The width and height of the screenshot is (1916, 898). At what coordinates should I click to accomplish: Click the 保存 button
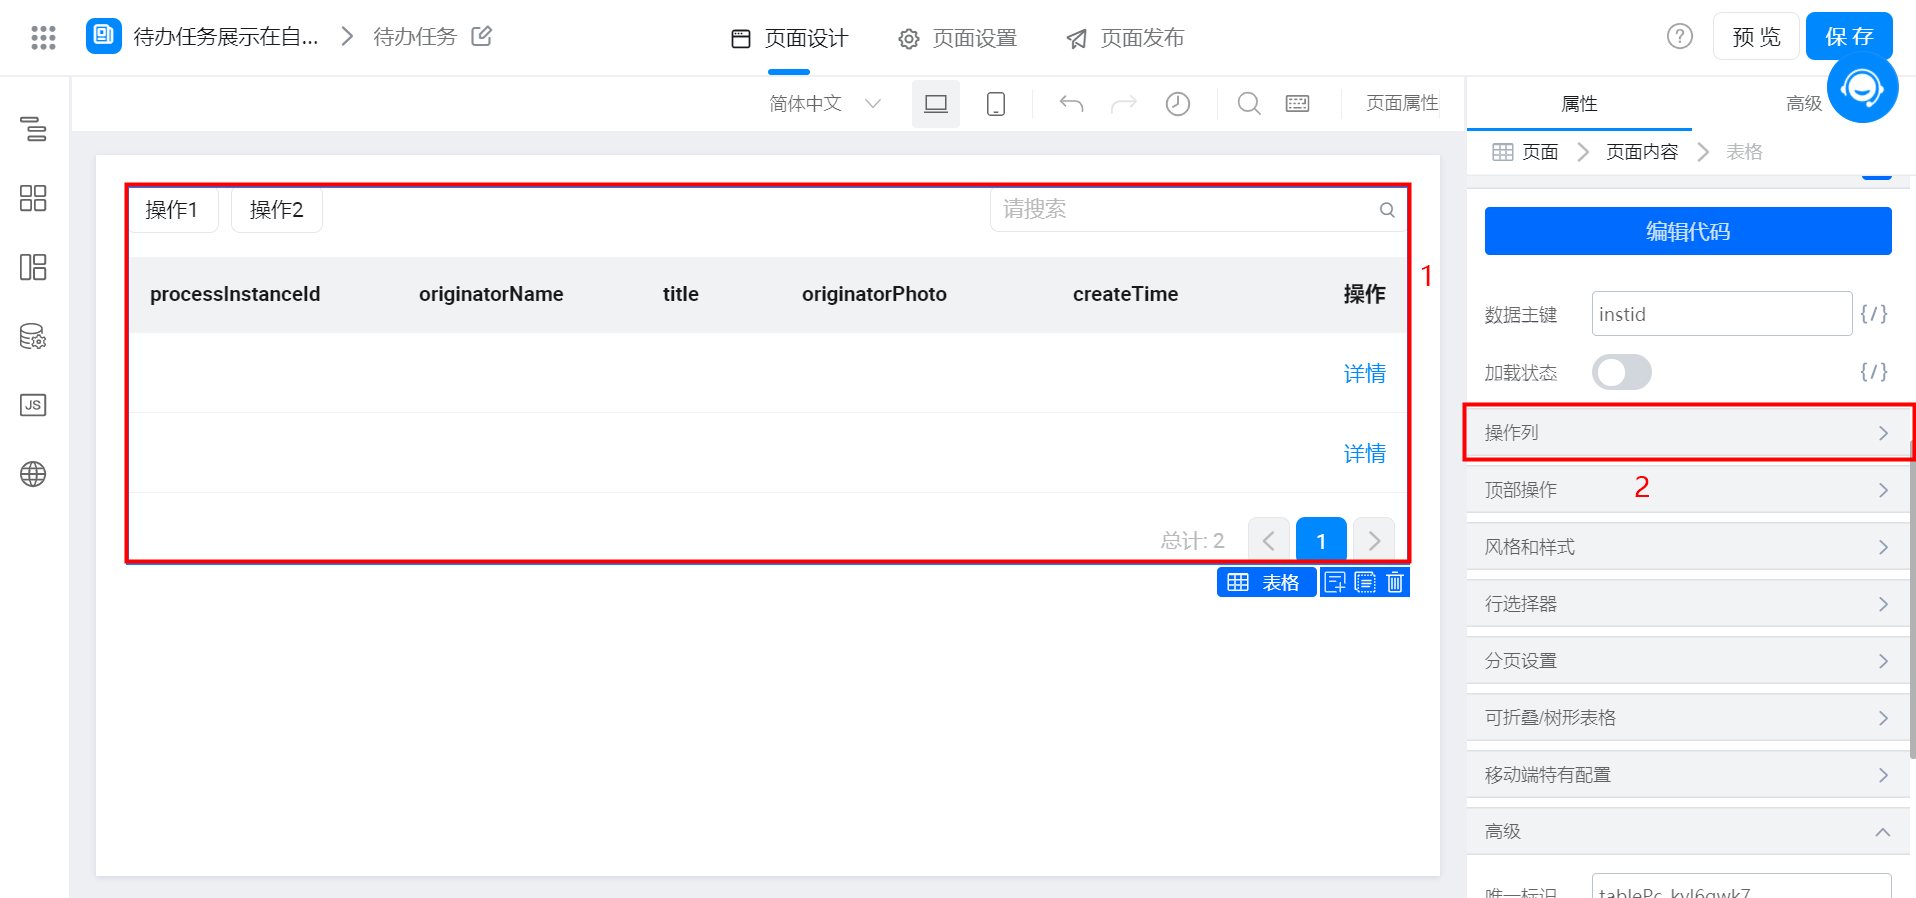click(x=1849, y=37)
